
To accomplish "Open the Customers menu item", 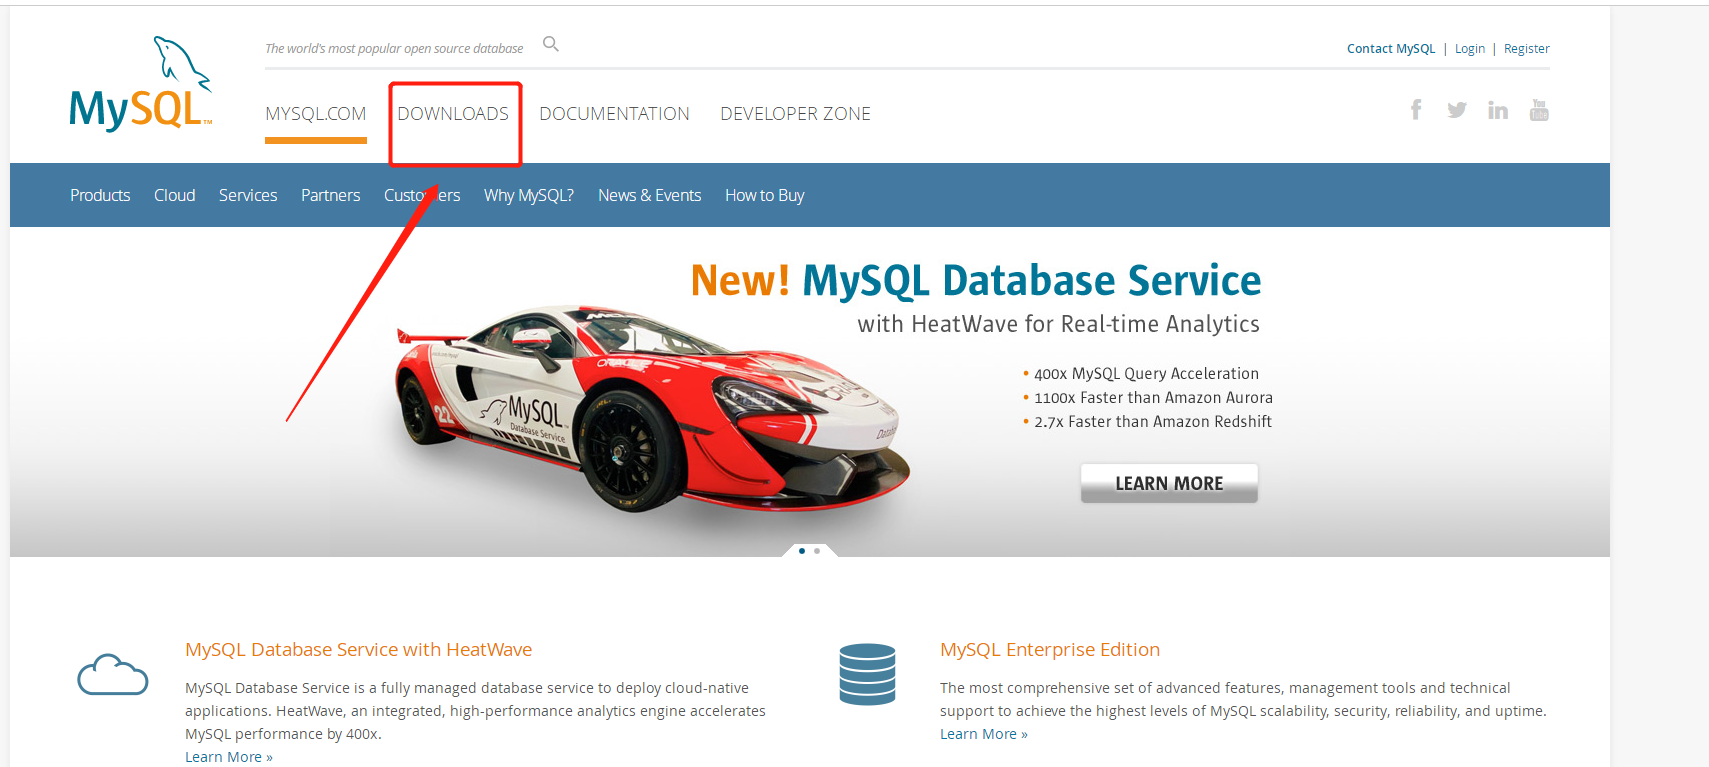I will [x=422, y=195].
